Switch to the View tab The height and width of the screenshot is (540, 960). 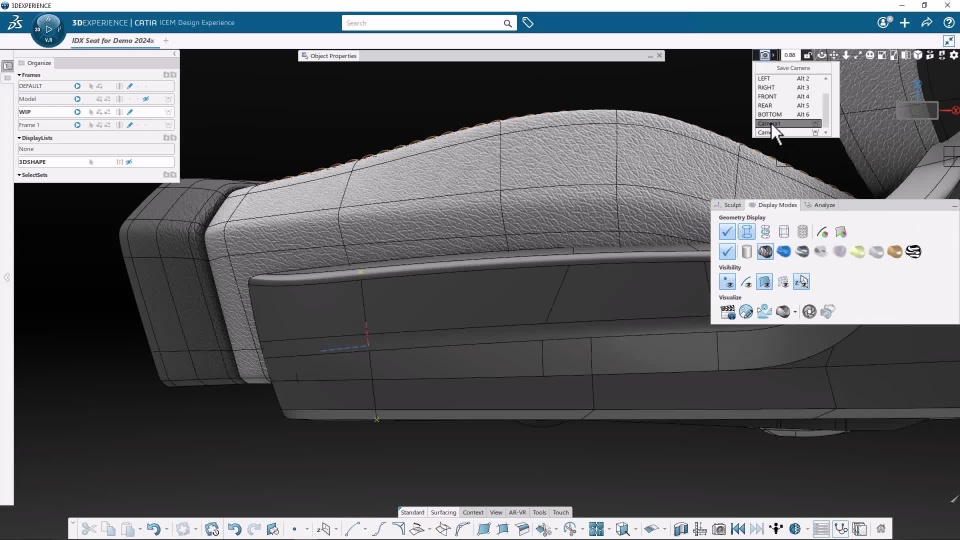[496, 512]
